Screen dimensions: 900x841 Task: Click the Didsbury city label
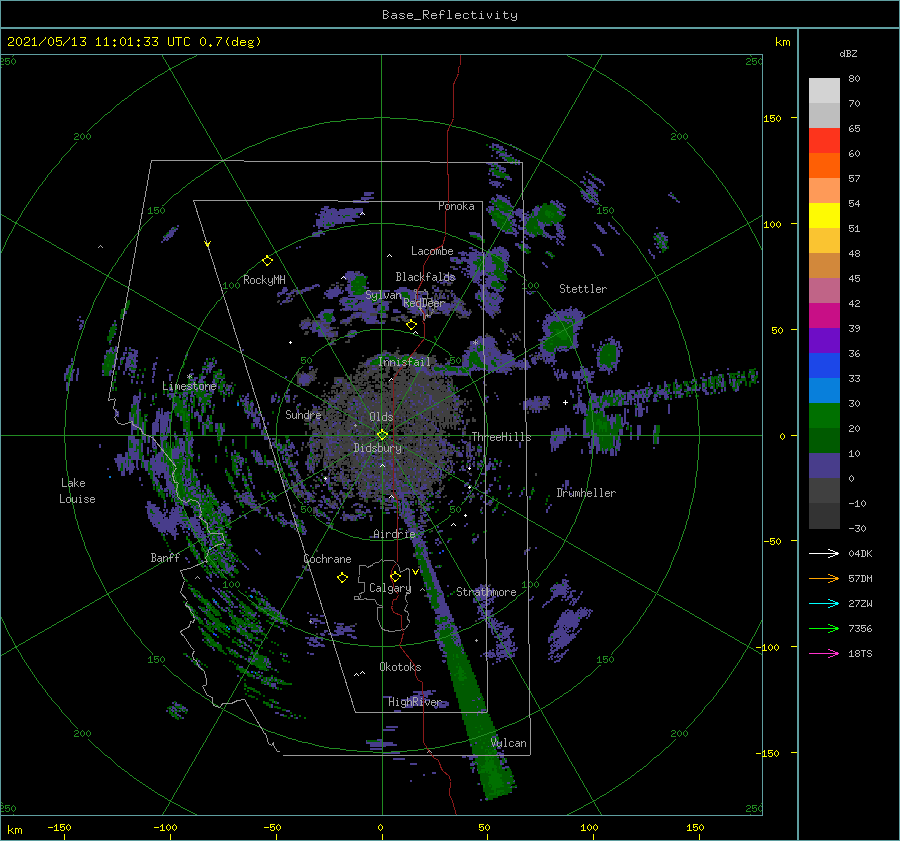click(x=378, y=448)
